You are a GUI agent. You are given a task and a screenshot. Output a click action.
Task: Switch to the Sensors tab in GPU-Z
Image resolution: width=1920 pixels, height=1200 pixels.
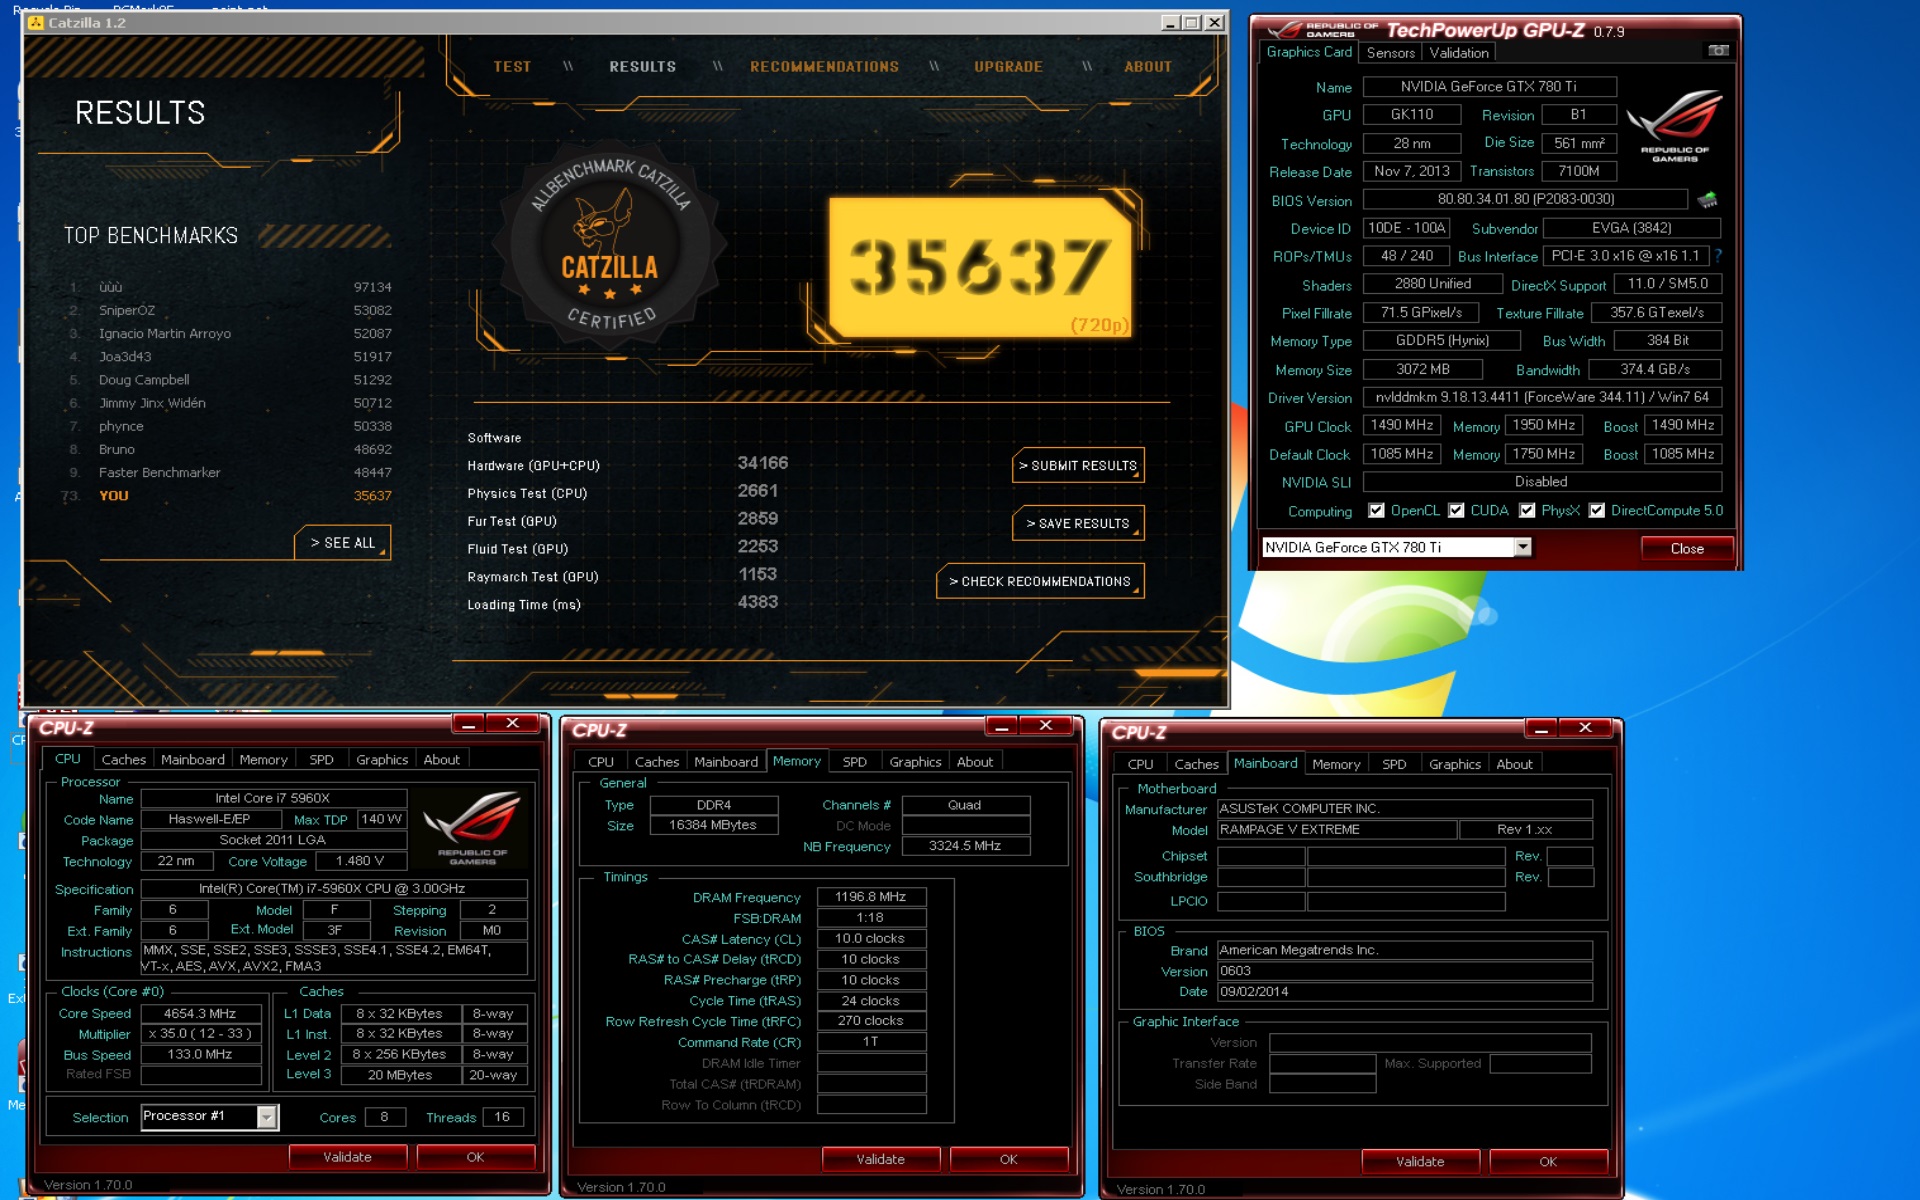[1390, 53]
